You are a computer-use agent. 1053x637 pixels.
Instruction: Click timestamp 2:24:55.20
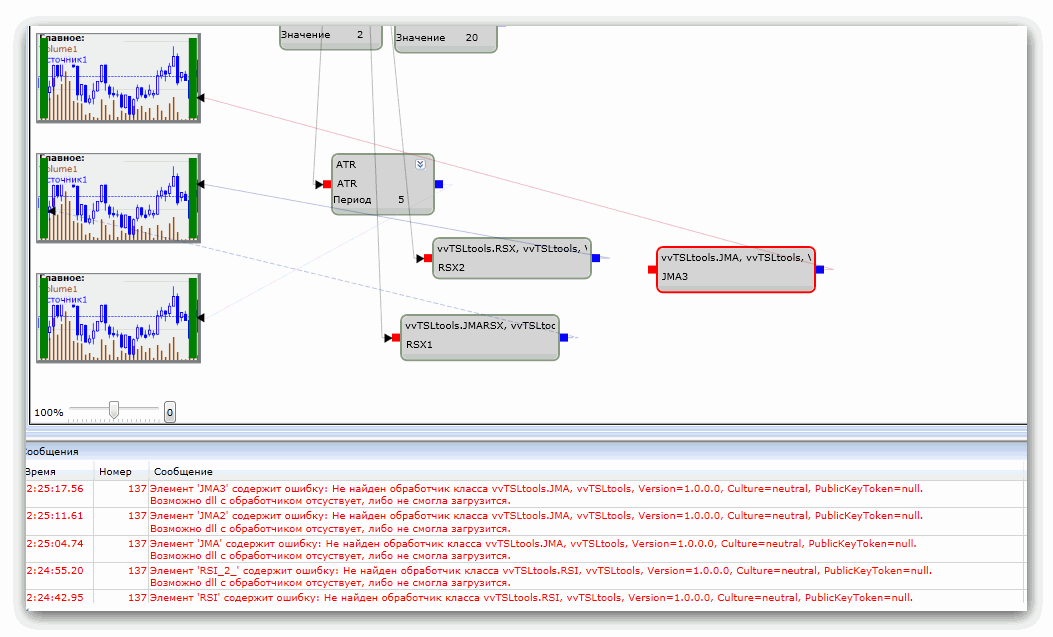pos(55,571)
